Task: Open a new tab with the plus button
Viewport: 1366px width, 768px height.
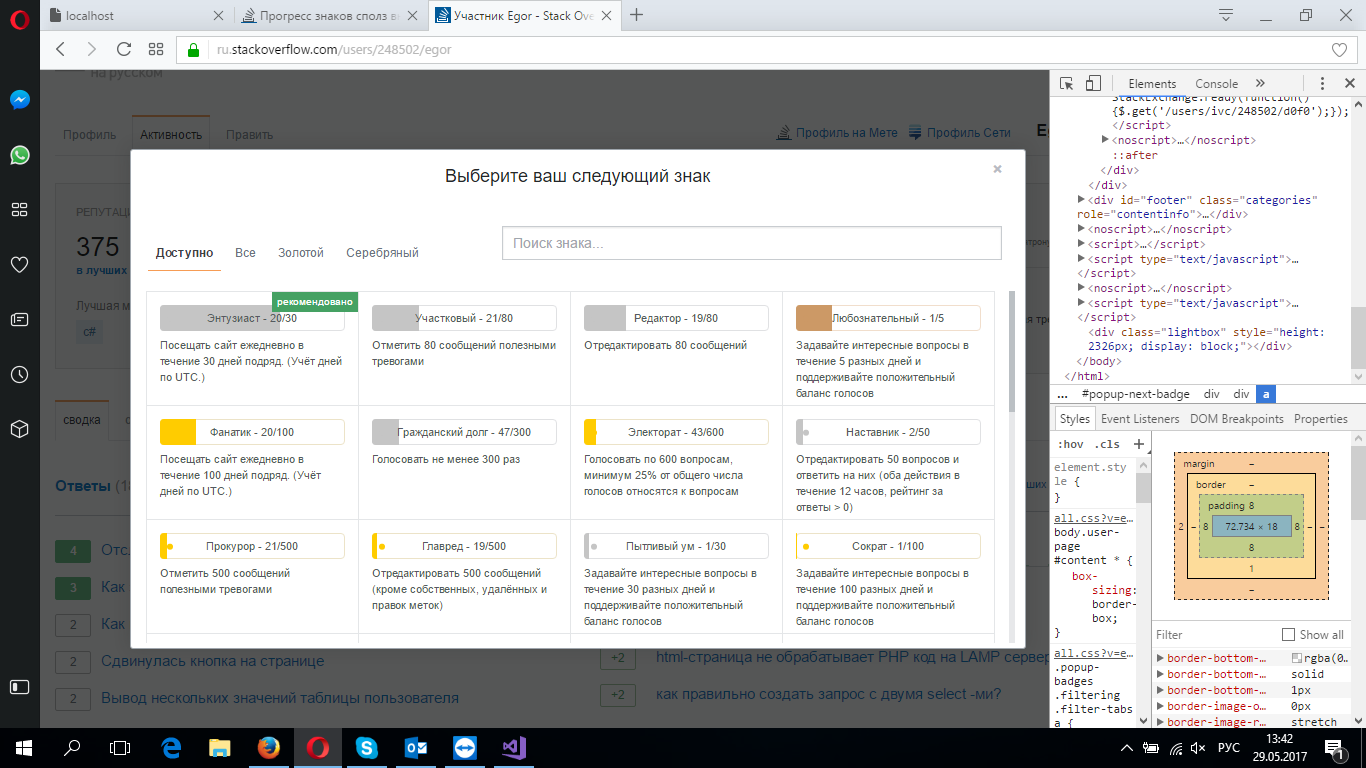Action: (636, 15)
